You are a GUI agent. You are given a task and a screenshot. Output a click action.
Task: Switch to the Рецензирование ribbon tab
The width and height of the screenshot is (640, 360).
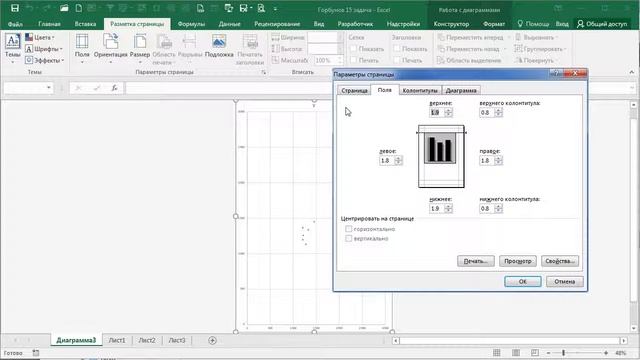click(x=277, y=24)
